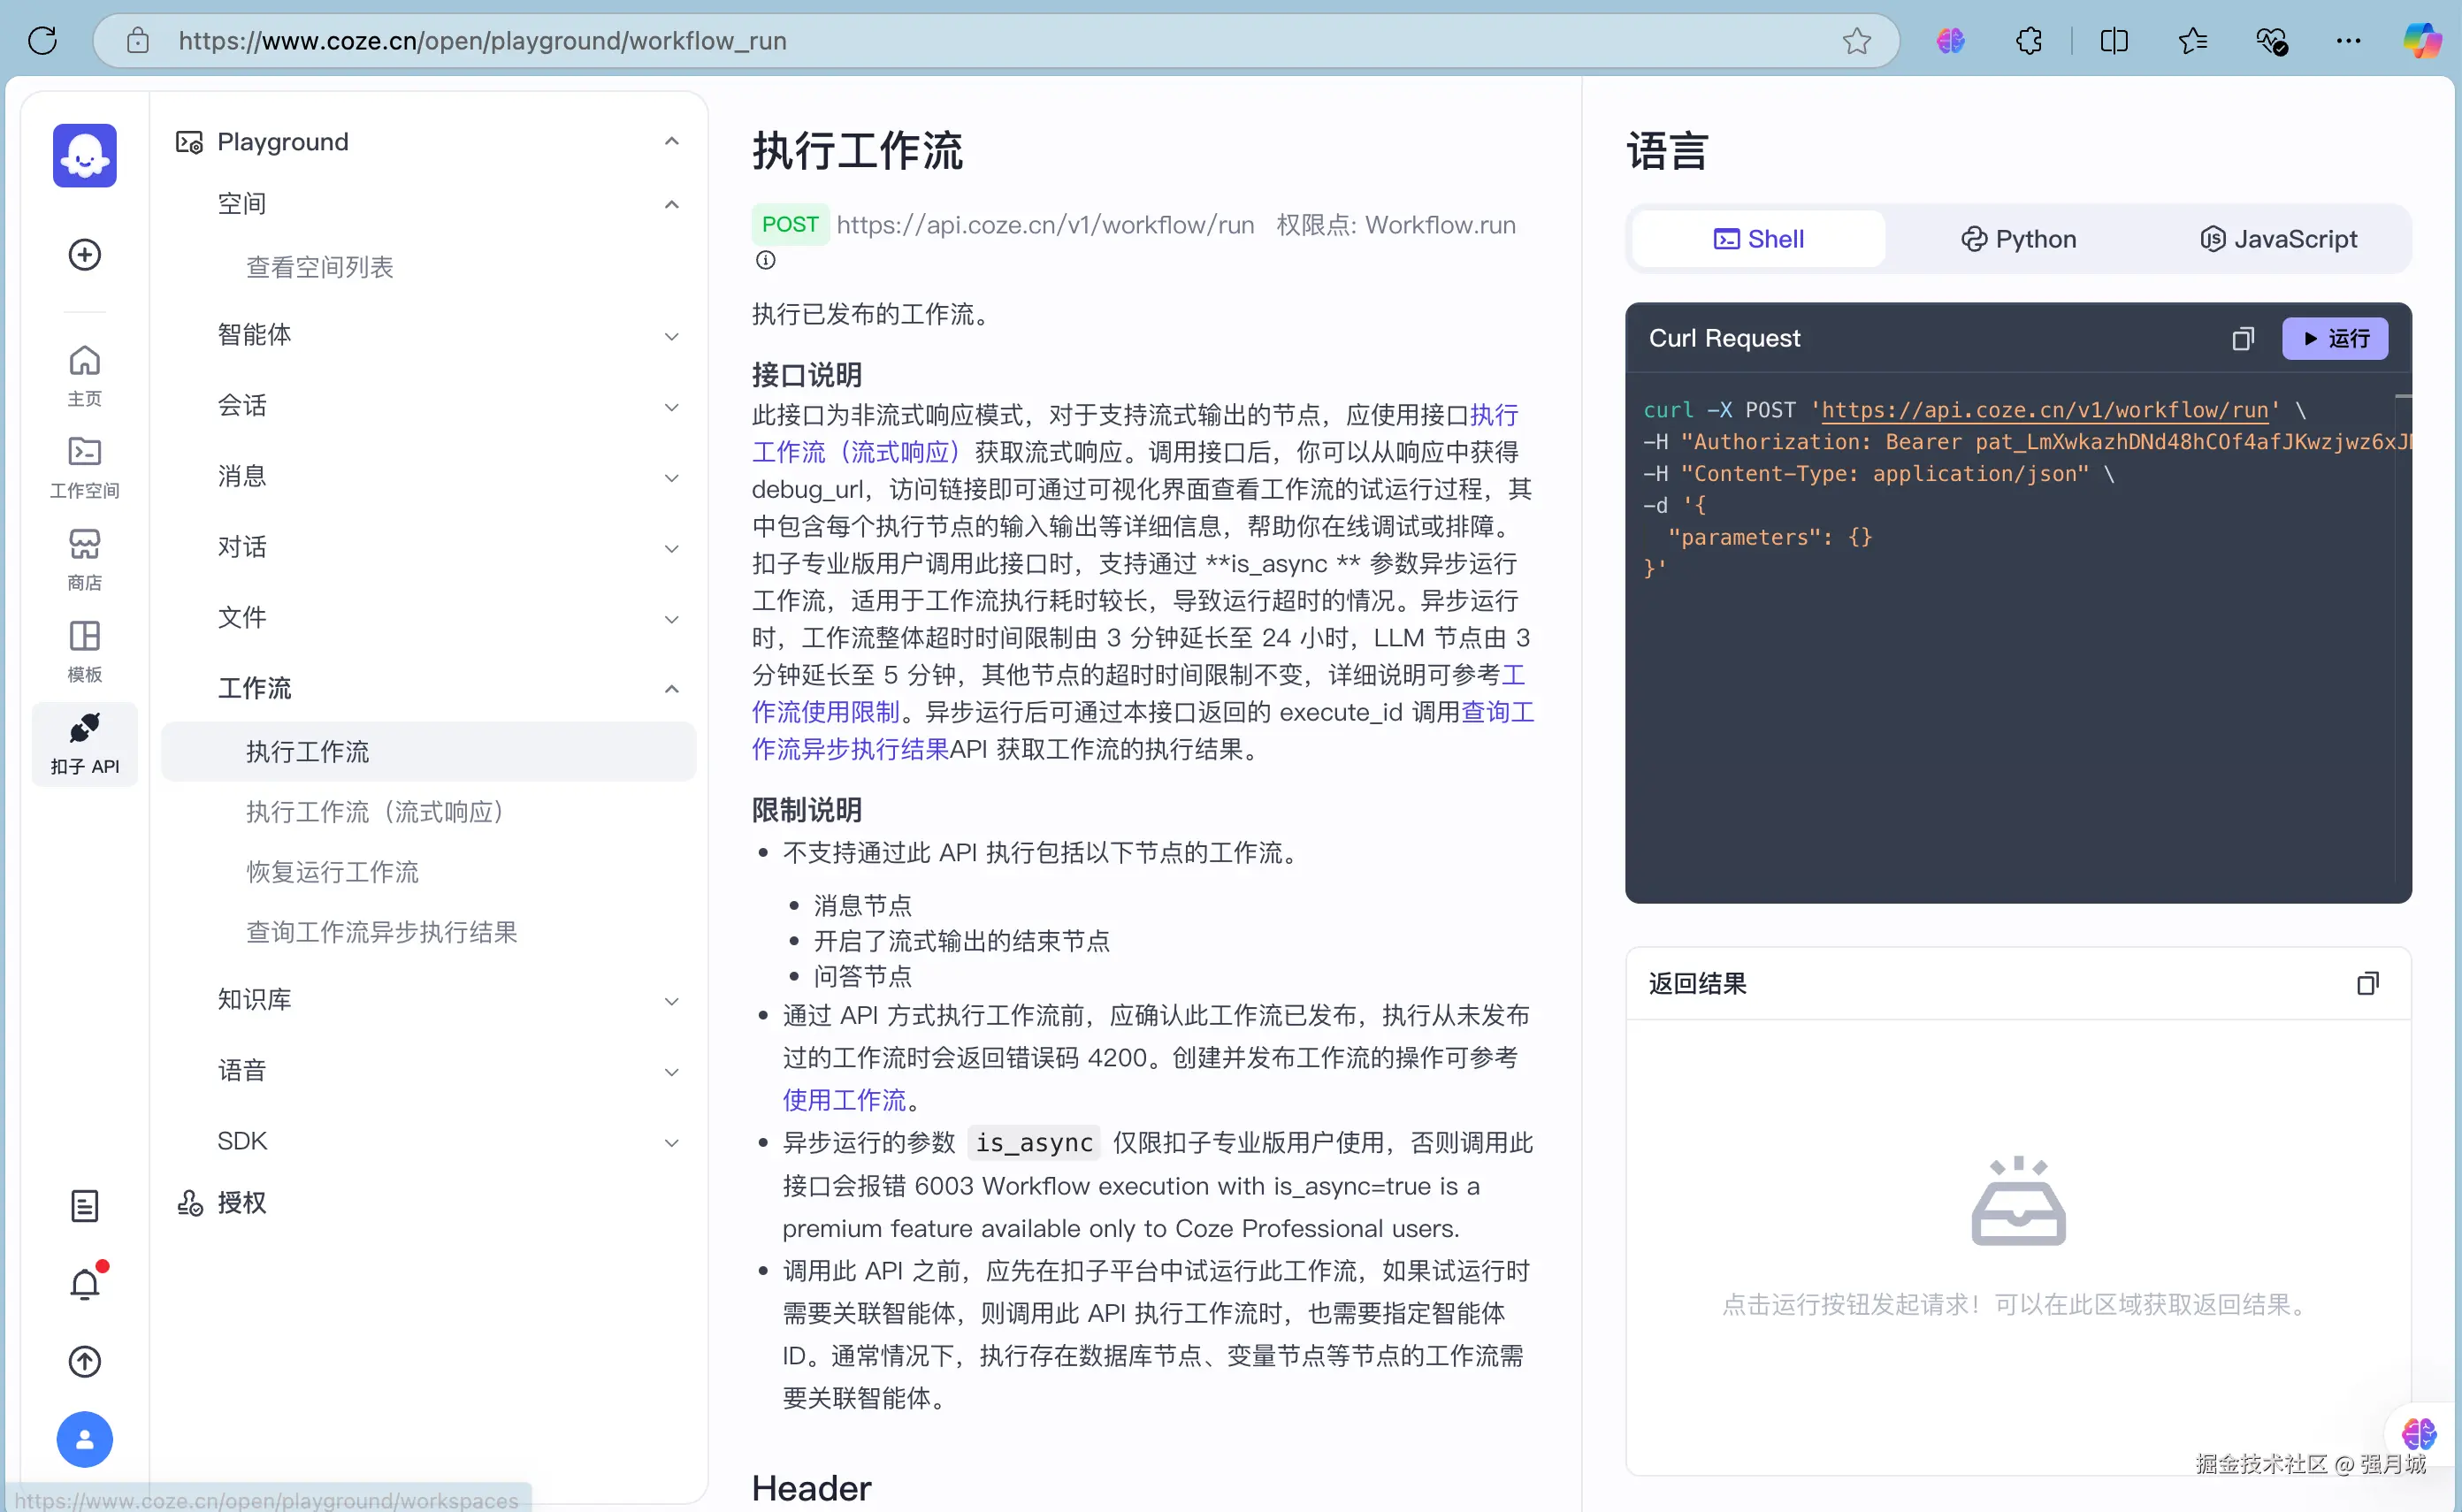Image resolution: width=2462 pixels, height=1512 pixels.
Task: Click the info icon under POST URL
Action: coord(765,260)
